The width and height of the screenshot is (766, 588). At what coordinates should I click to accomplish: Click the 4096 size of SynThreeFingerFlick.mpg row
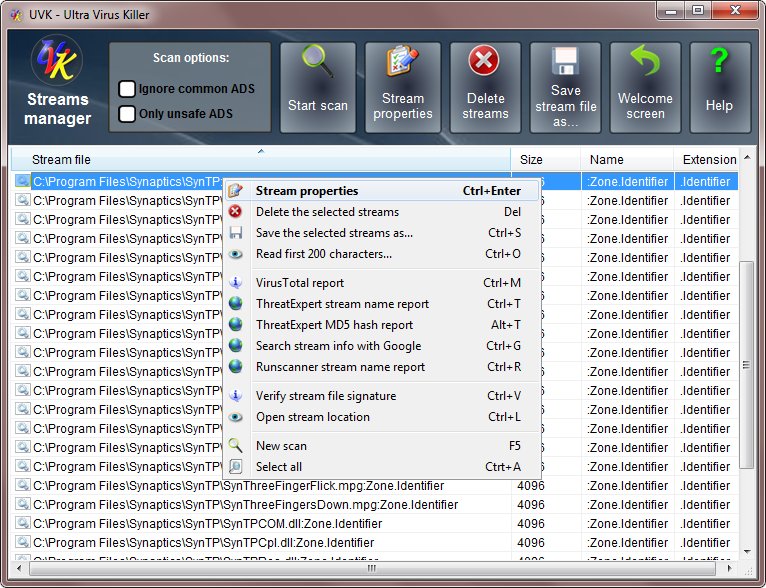(531, 485)
